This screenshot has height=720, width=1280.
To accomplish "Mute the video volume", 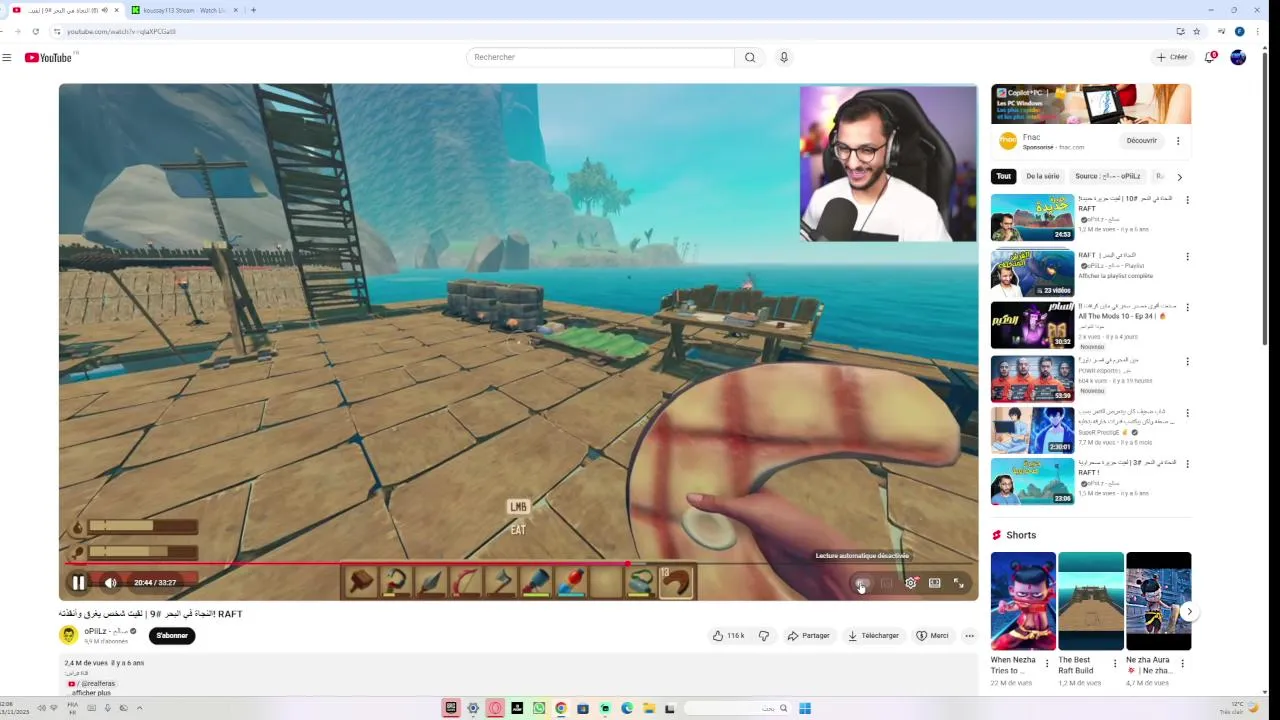I will (111, 583).
